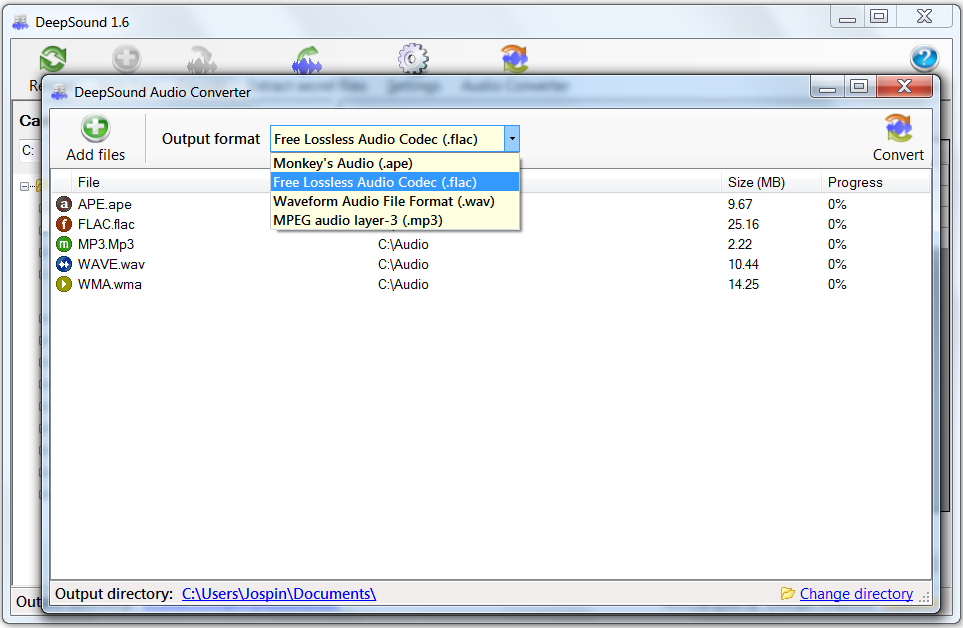The width and height of the screenshot is (963, 628).
Task: Close the DeepSound Audio Converter window
Action: point(905,86)
